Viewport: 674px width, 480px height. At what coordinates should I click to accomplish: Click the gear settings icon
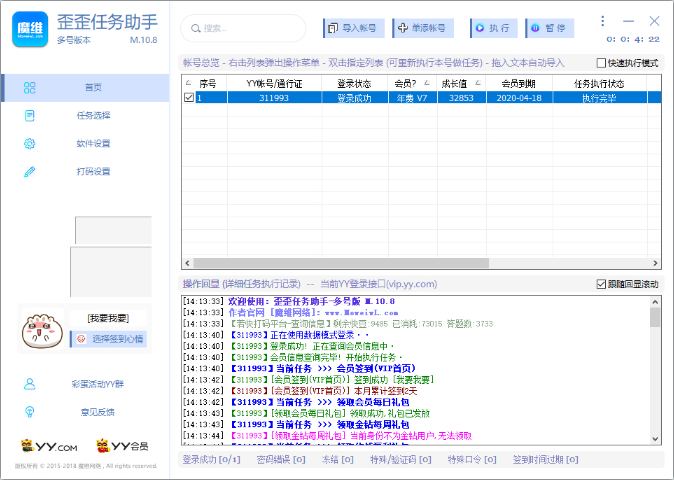30,144
